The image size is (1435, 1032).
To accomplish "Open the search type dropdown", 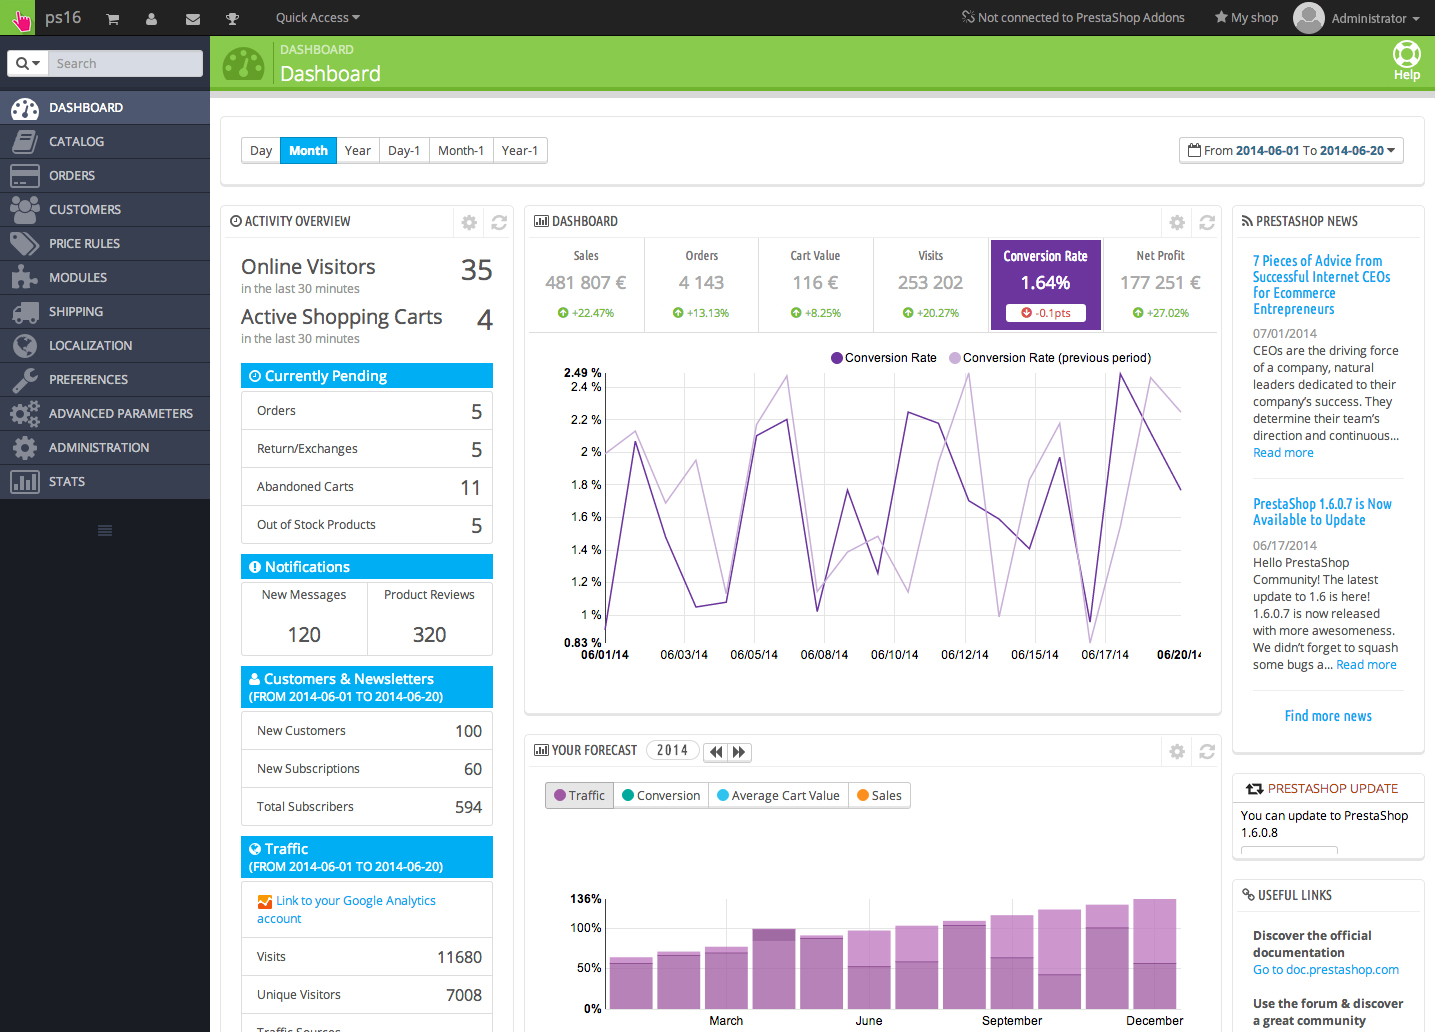I will 29,64.
